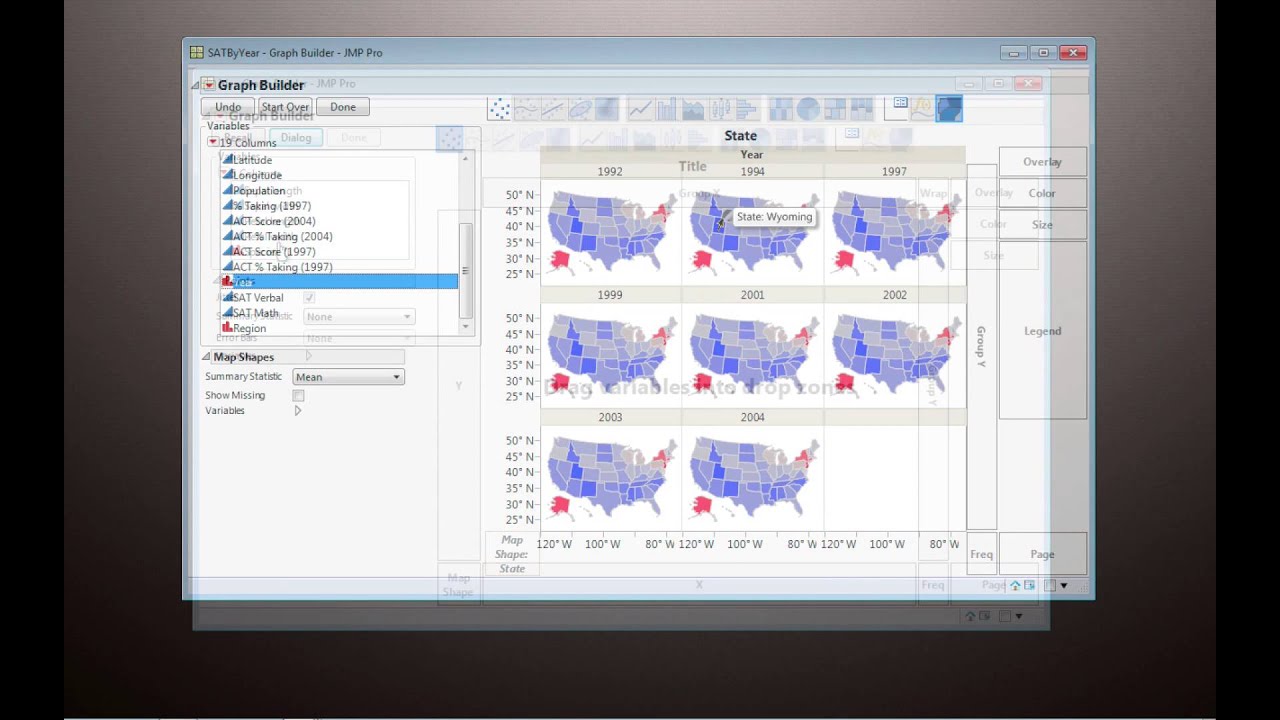1280x720 pixels.
Task: Select the Line of Fit element icon
Action: 553,109
